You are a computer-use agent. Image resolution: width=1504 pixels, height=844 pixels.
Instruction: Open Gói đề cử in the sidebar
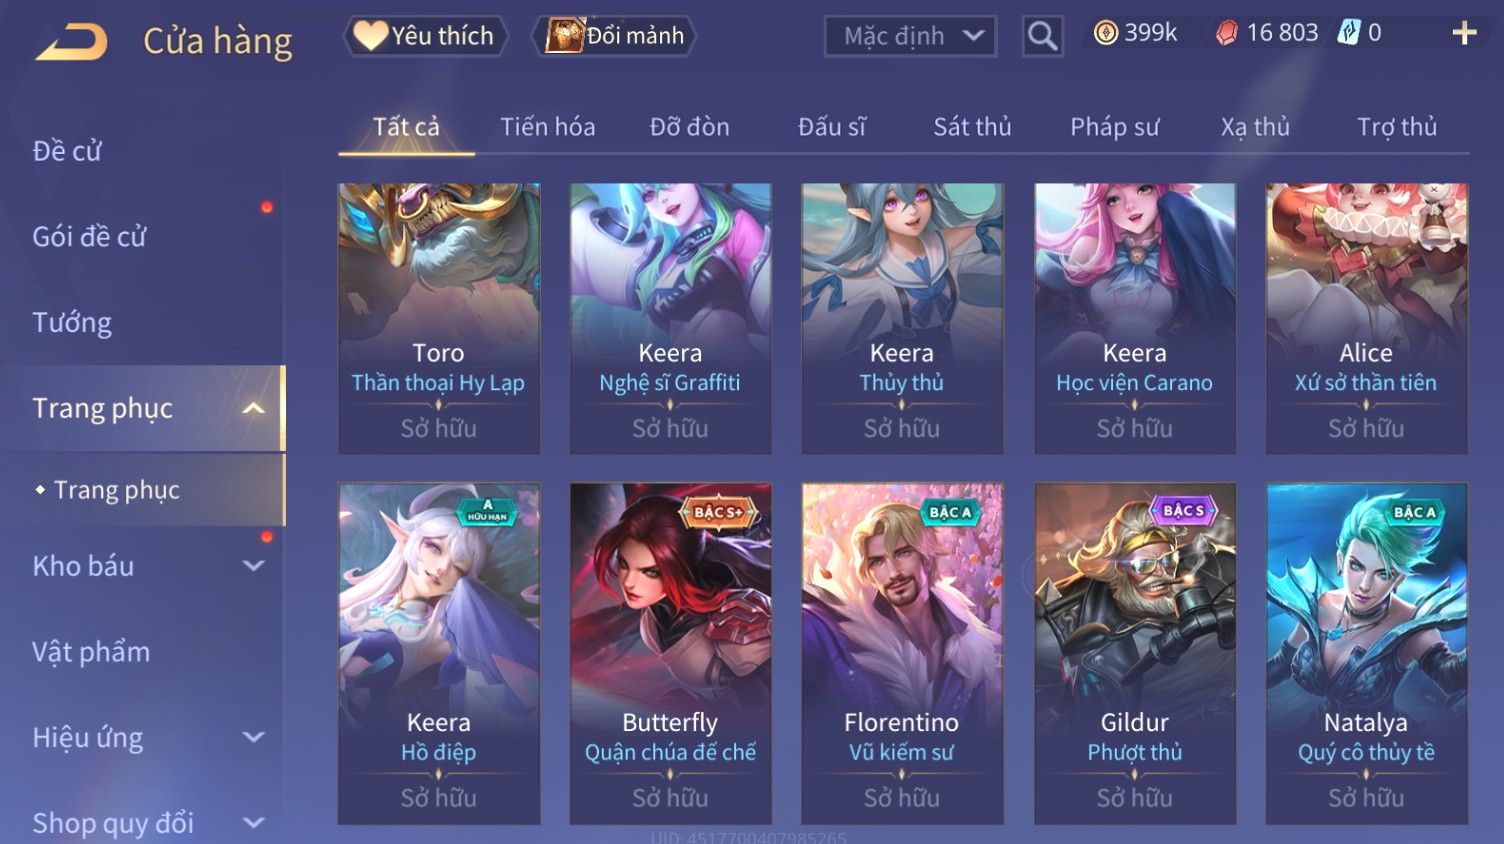coord(89,237)
